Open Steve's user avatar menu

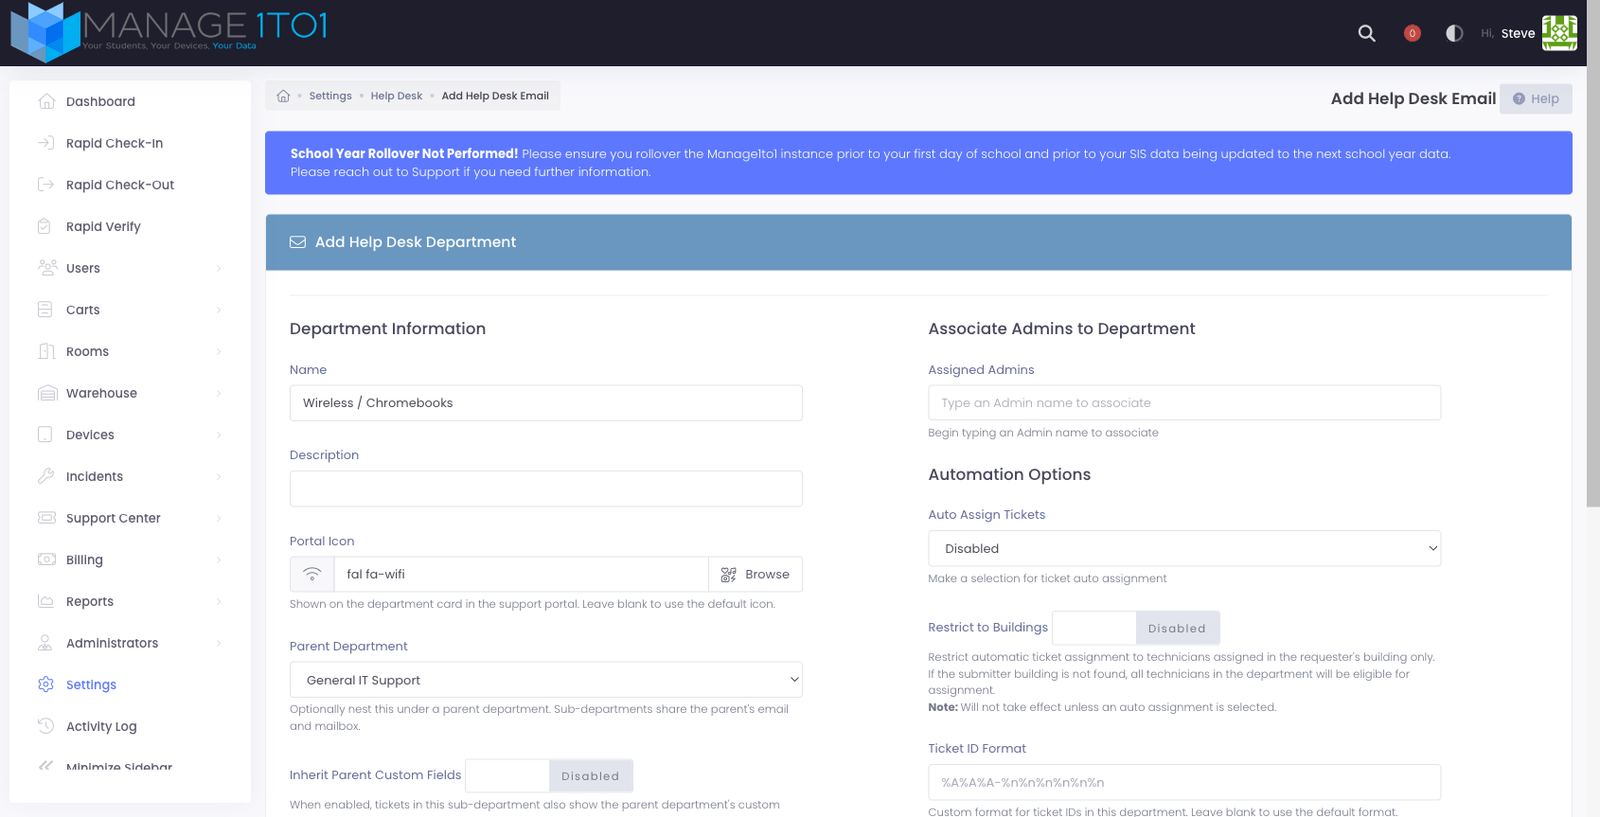coord(1559,33)
